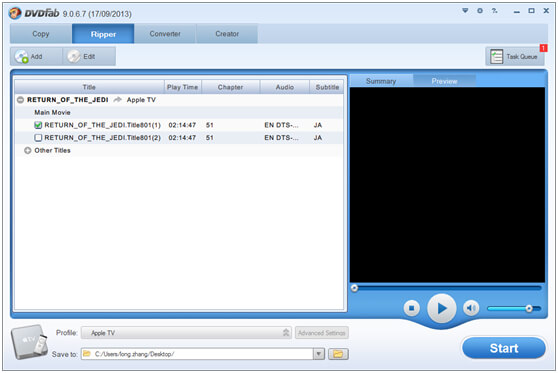Open the help question mark icon
This screenshot has width=558, height=373.
click(x=495, y=11)
